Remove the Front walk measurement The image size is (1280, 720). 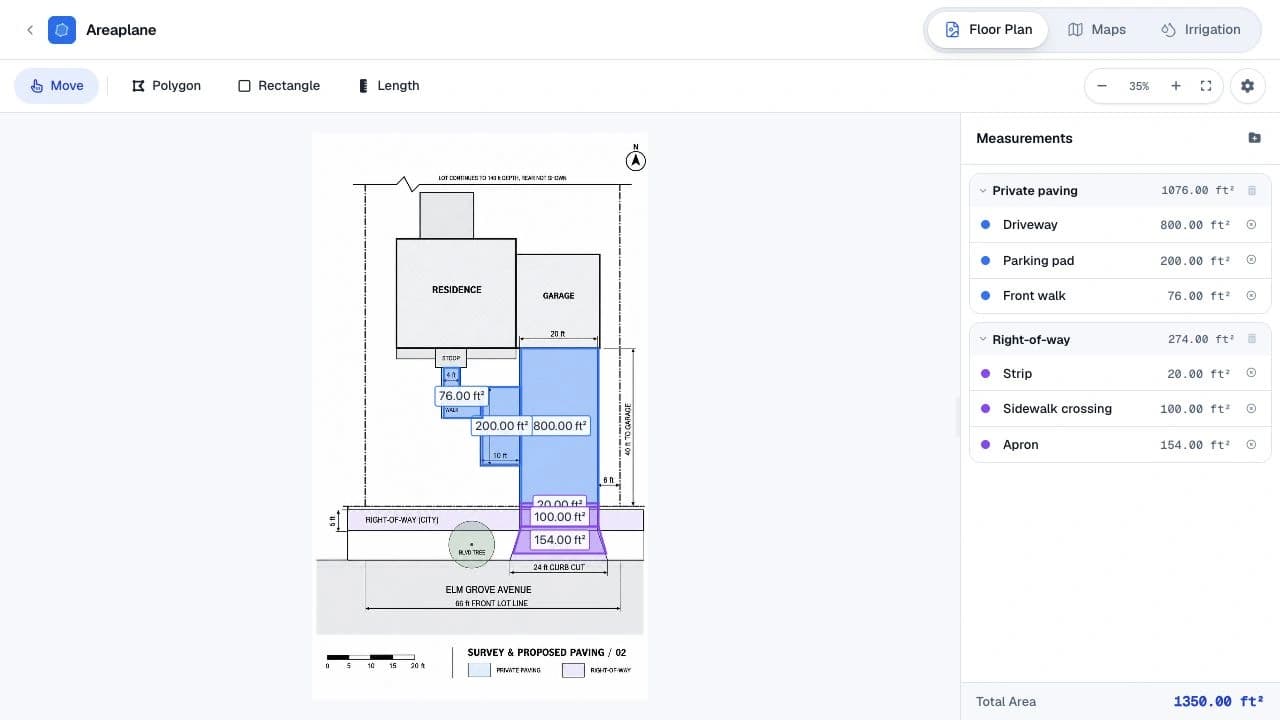(1251, 296)
